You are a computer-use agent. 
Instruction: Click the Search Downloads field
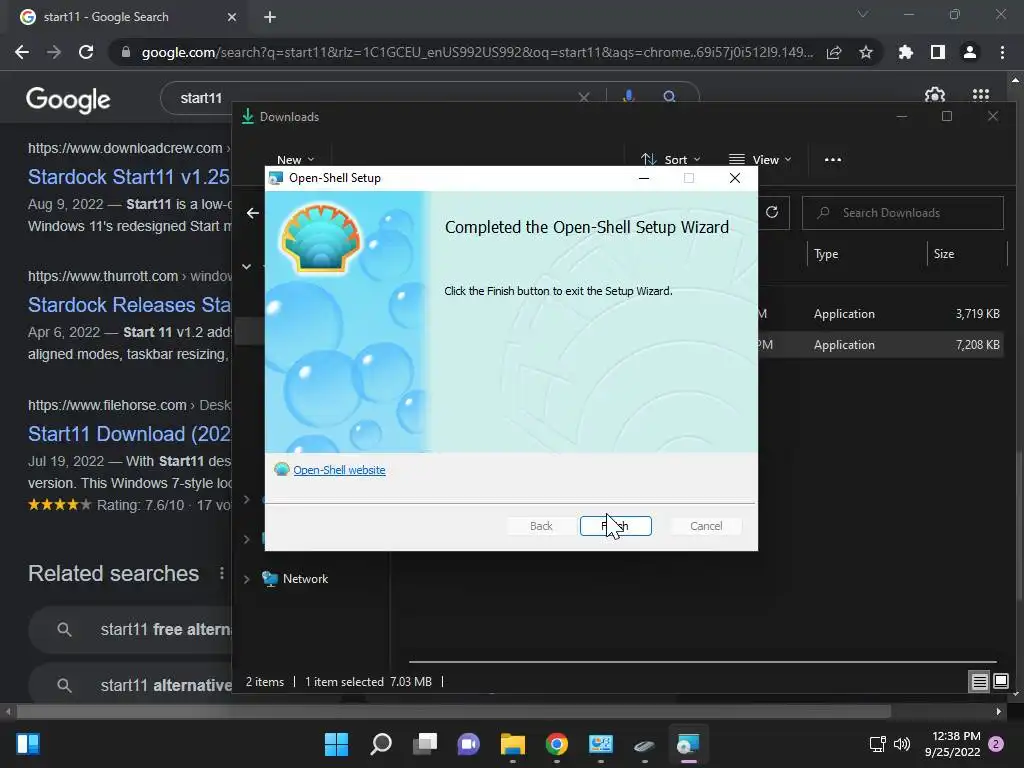click(903, 213)
